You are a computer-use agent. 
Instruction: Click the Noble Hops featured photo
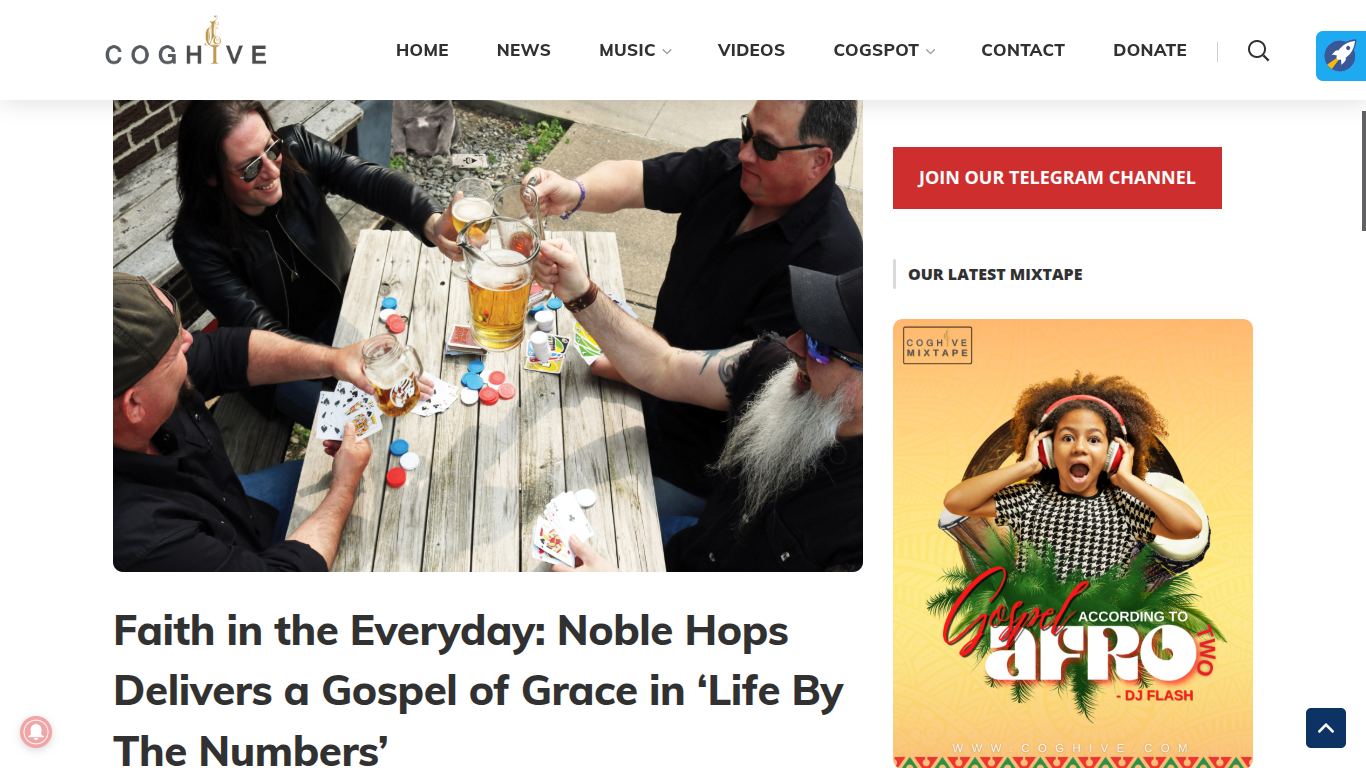click(x=488, y=336)
